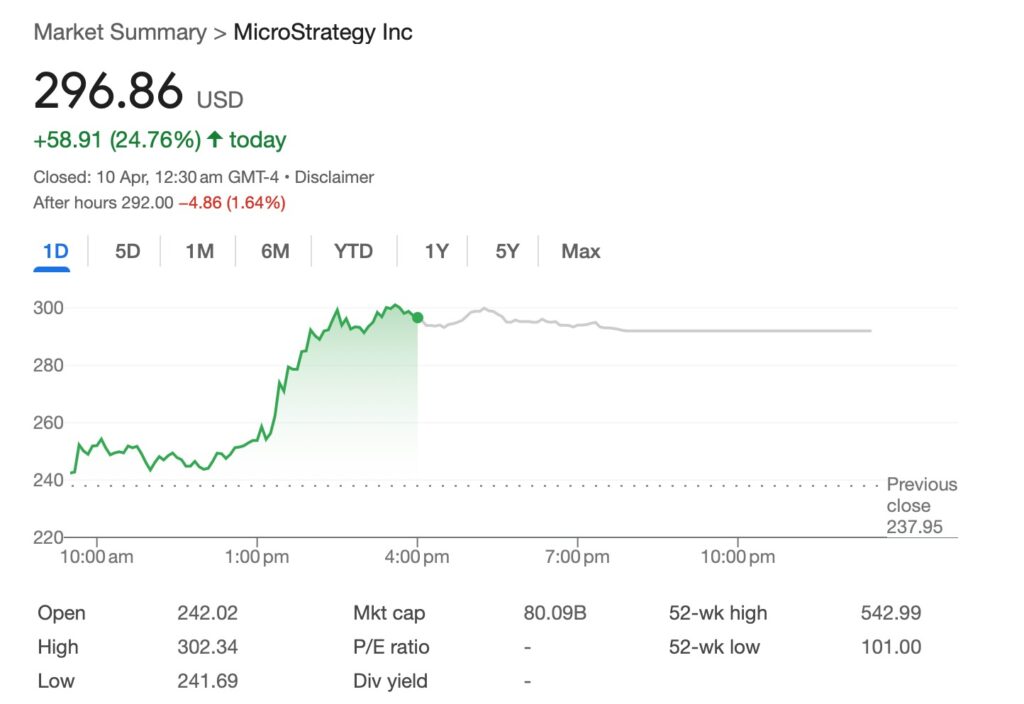The height and width of the screenshot is (704, 1024).
Task: Keep the 1D chart tab selected
Action: pos(53,252)
